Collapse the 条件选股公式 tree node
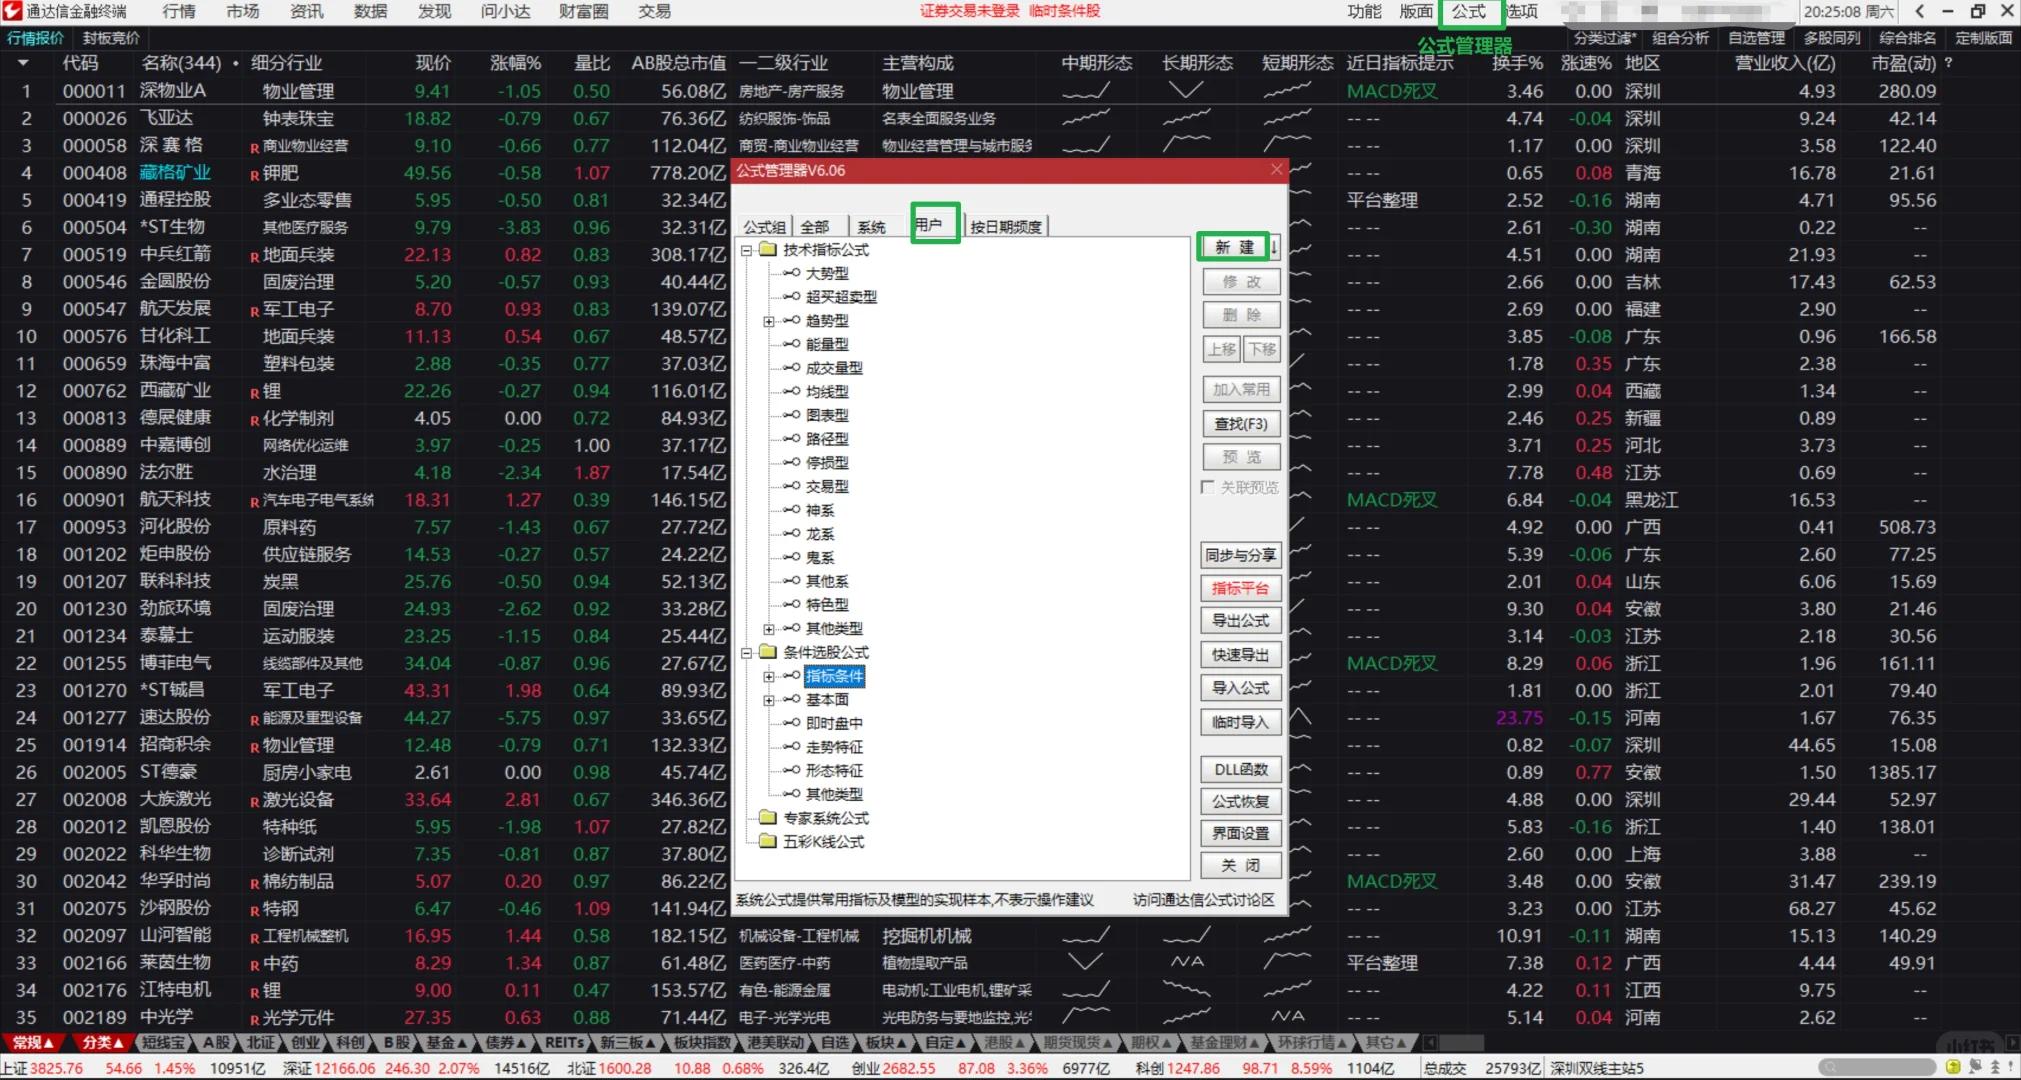This screenshot has width=2021, height=1080. 746,653
